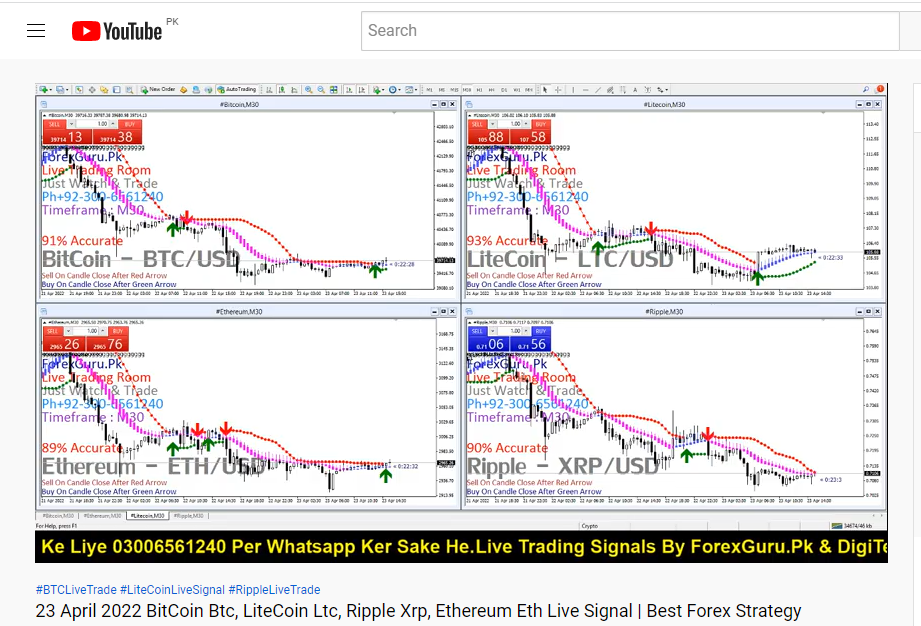
Task: Click the New Chart toolbar icon
Action: [43, 90]
